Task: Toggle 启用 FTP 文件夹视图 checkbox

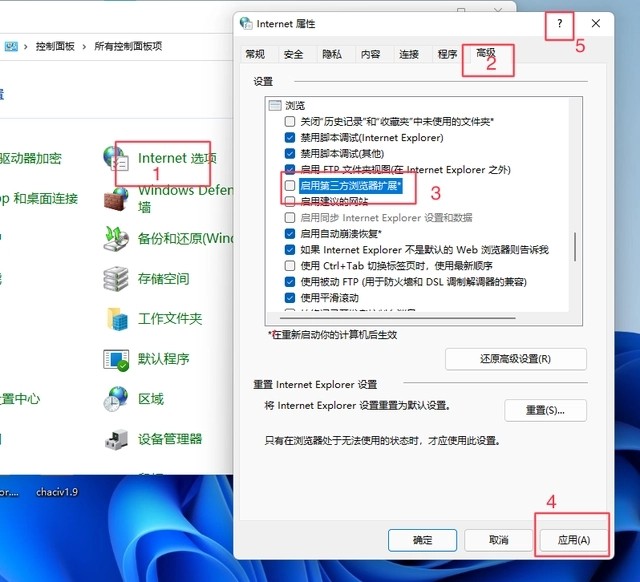Action: point(290,169)
